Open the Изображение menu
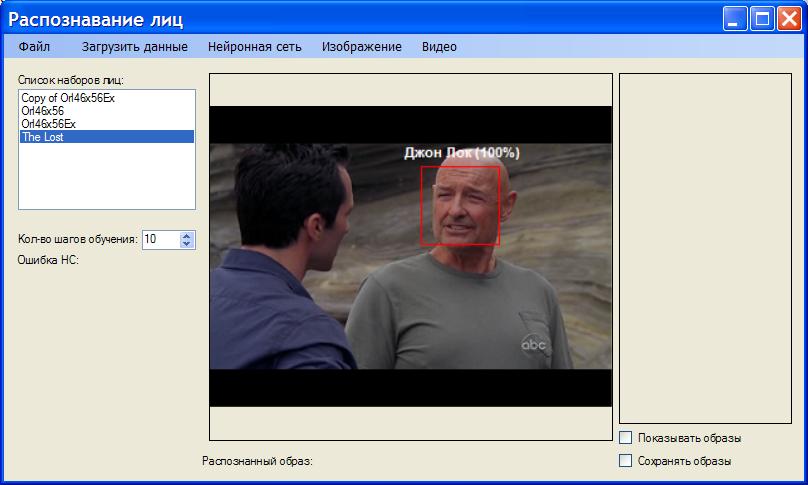This screenshot has width=808, height=485. click(361, 47)
